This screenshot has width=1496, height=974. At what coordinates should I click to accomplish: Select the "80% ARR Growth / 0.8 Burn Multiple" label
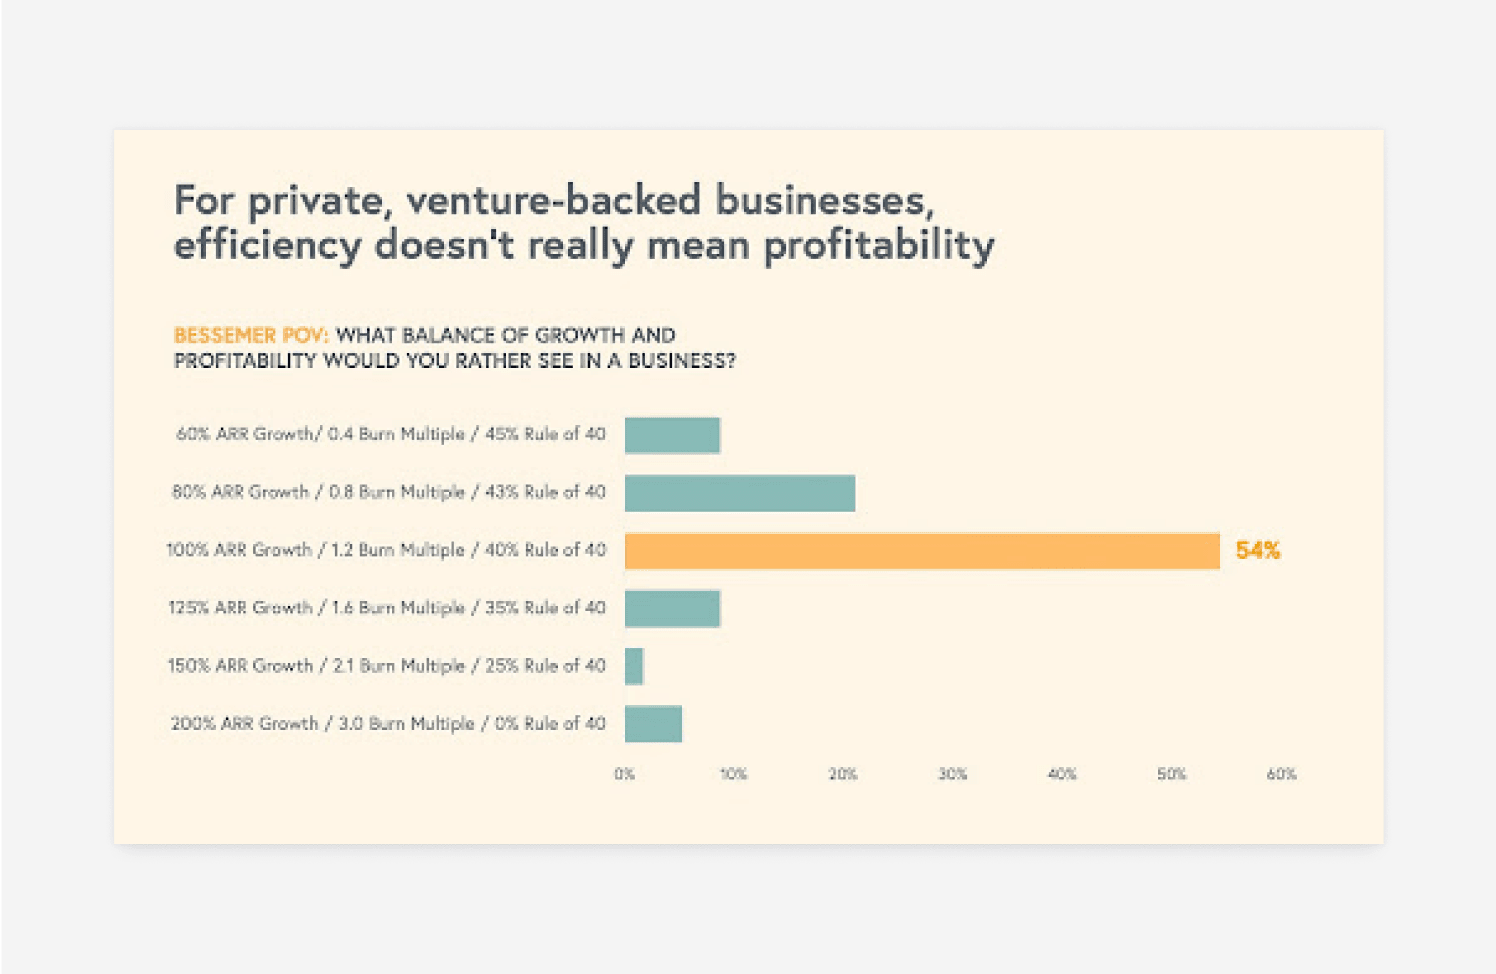[x=388, y=492]
